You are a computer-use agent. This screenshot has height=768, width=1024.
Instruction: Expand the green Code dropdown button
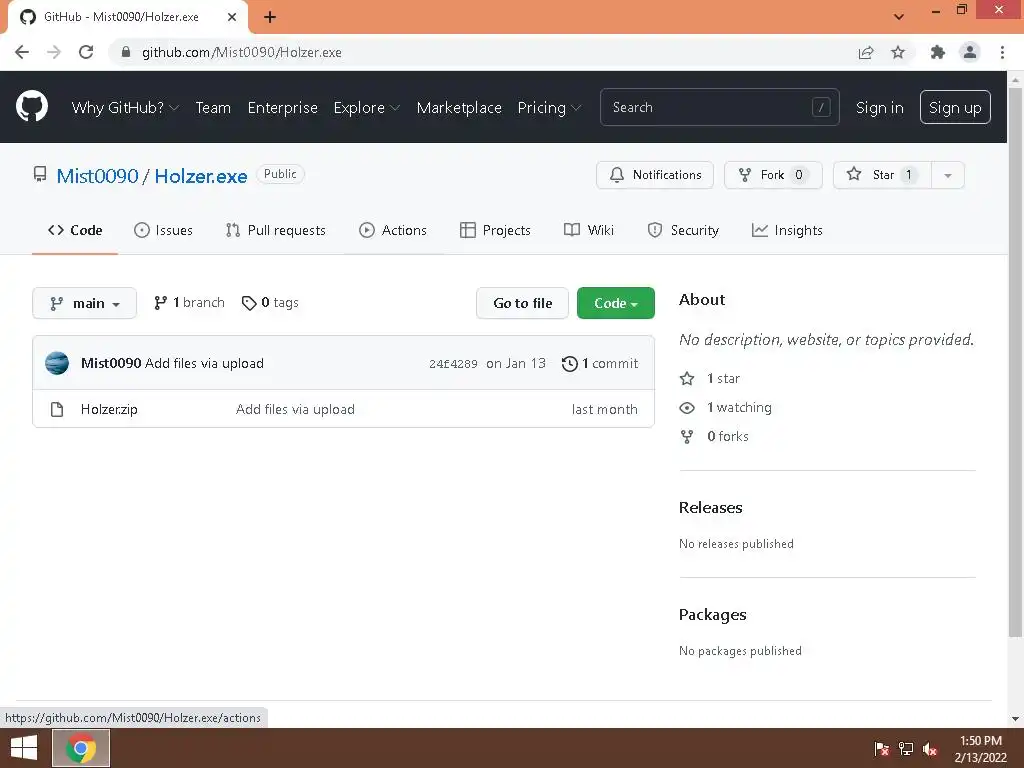[x=616, y=303]
